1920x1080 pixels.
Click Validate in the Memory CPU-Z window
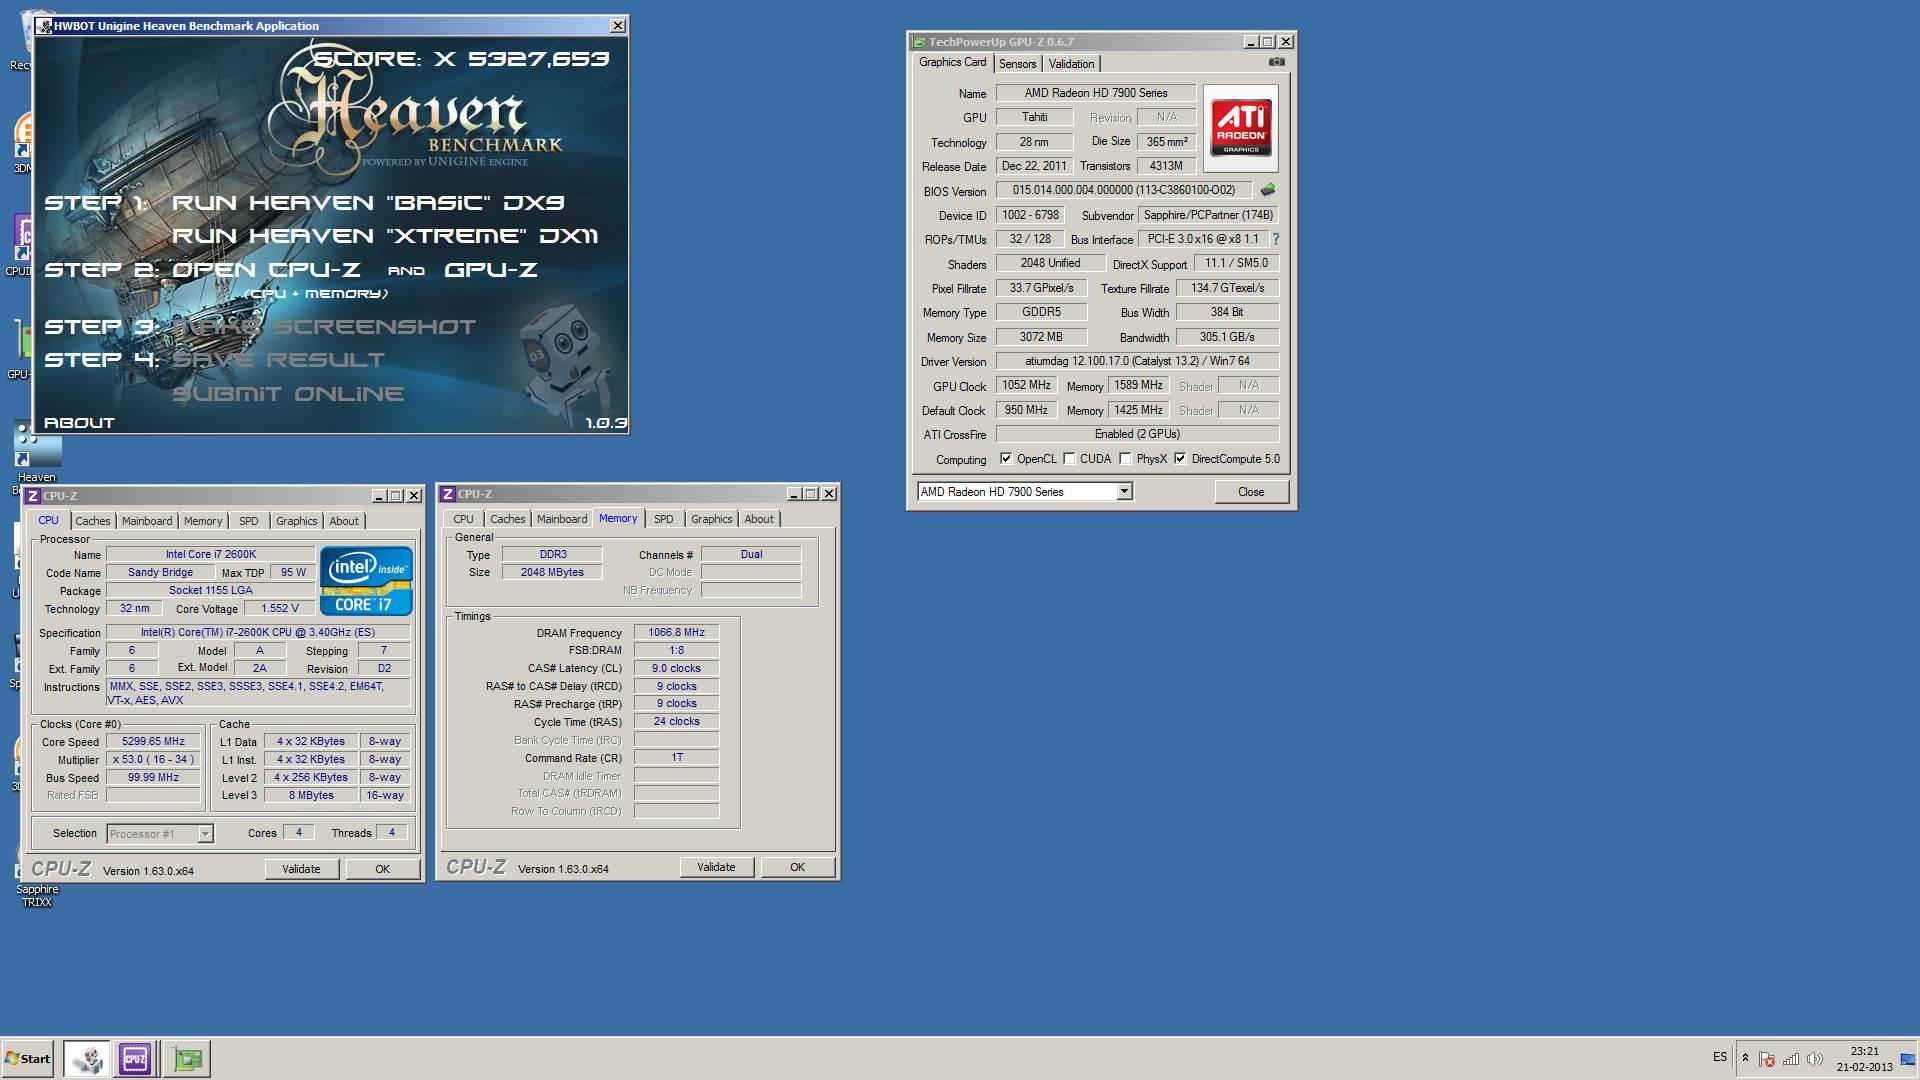(x=716, y=867)
